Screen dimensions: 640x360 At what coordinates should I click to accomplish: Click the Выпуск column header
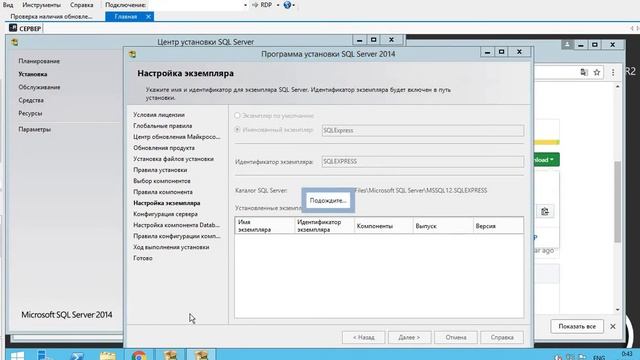(442, 226)
